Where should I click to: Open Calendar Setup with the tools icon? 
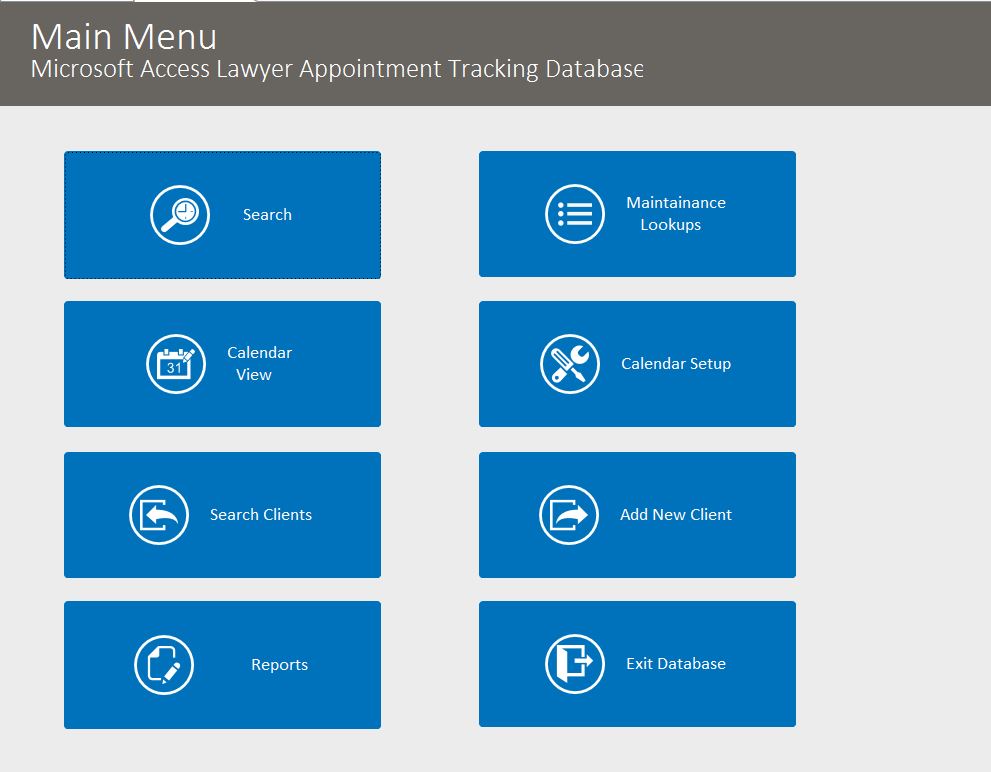pos(637,364)
